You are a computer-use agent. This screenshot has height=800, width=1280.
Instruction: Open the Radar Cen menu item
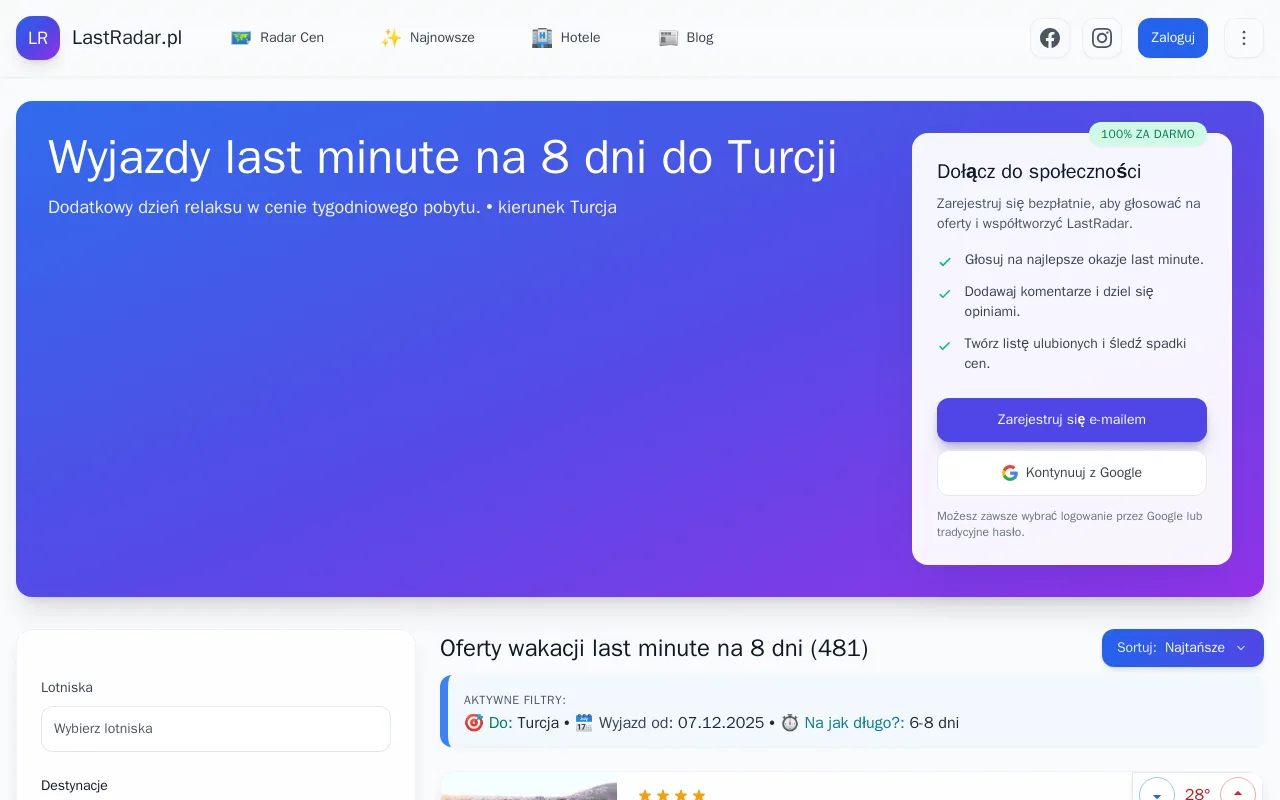(x=292, y=38)
